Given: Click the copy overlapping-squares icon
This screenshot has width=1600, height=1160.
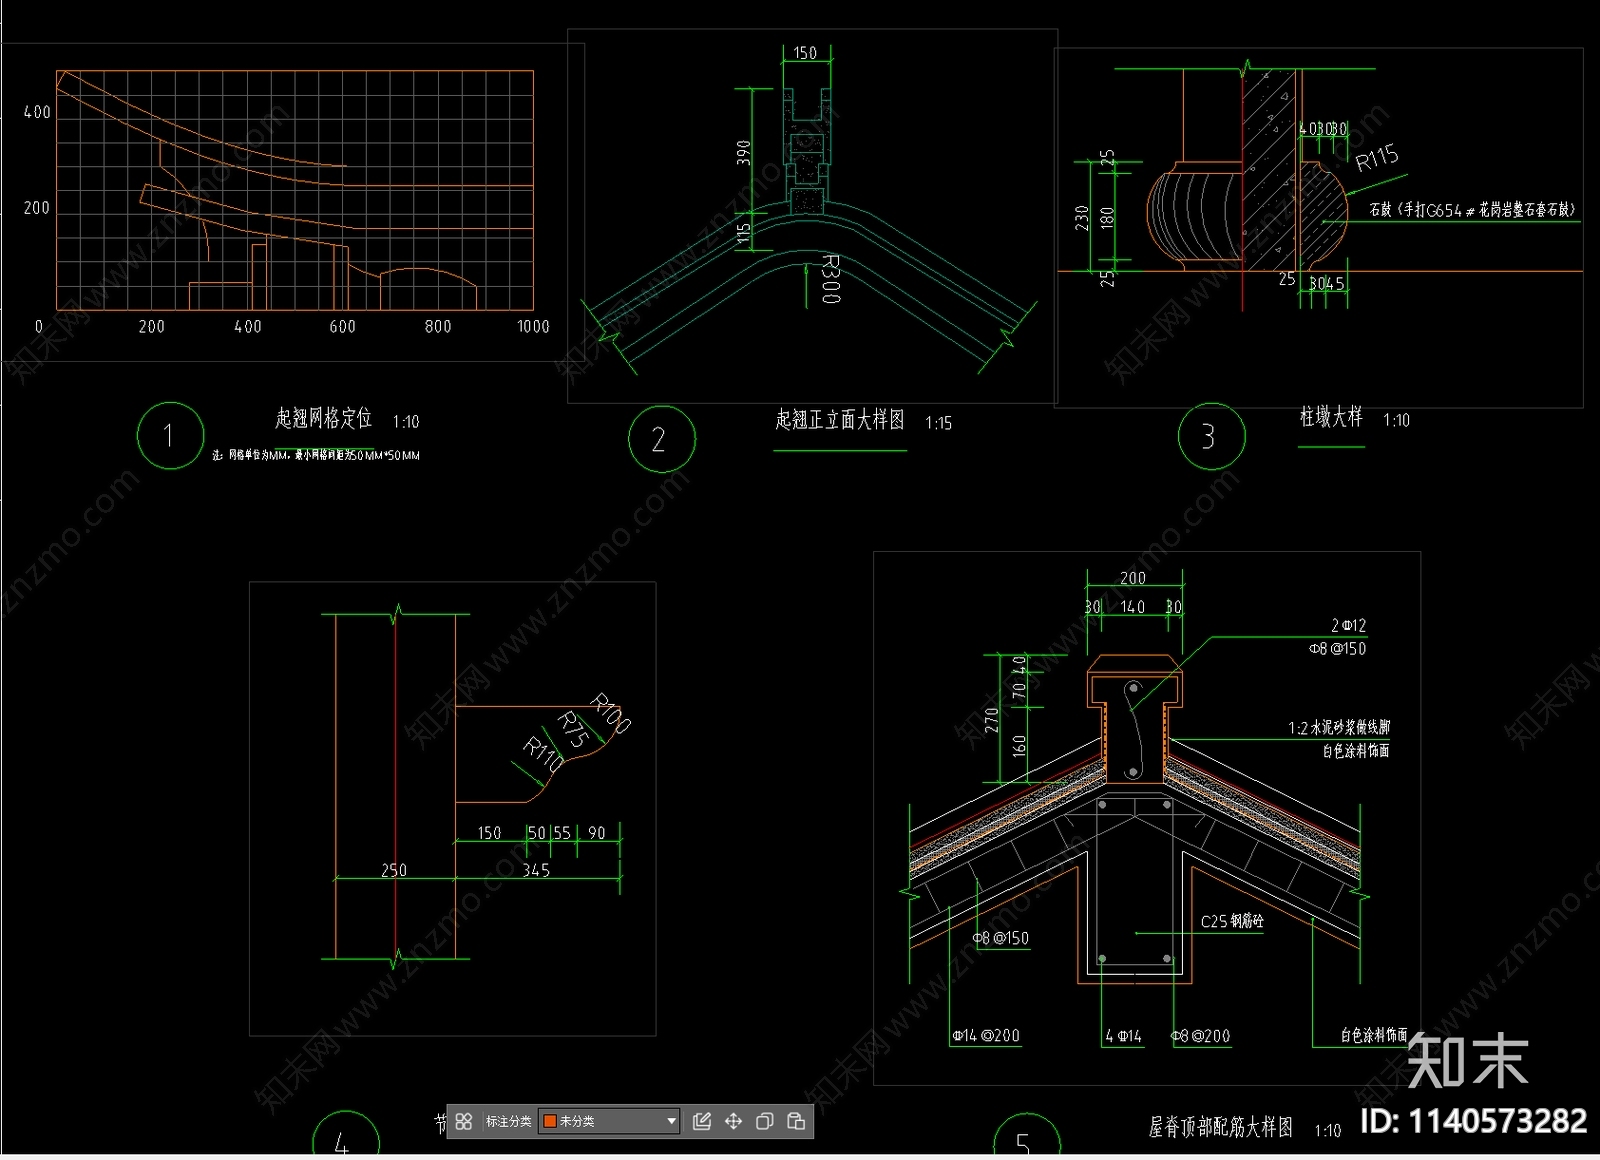Looking at the screenshot, I should tap(765, 1121).
